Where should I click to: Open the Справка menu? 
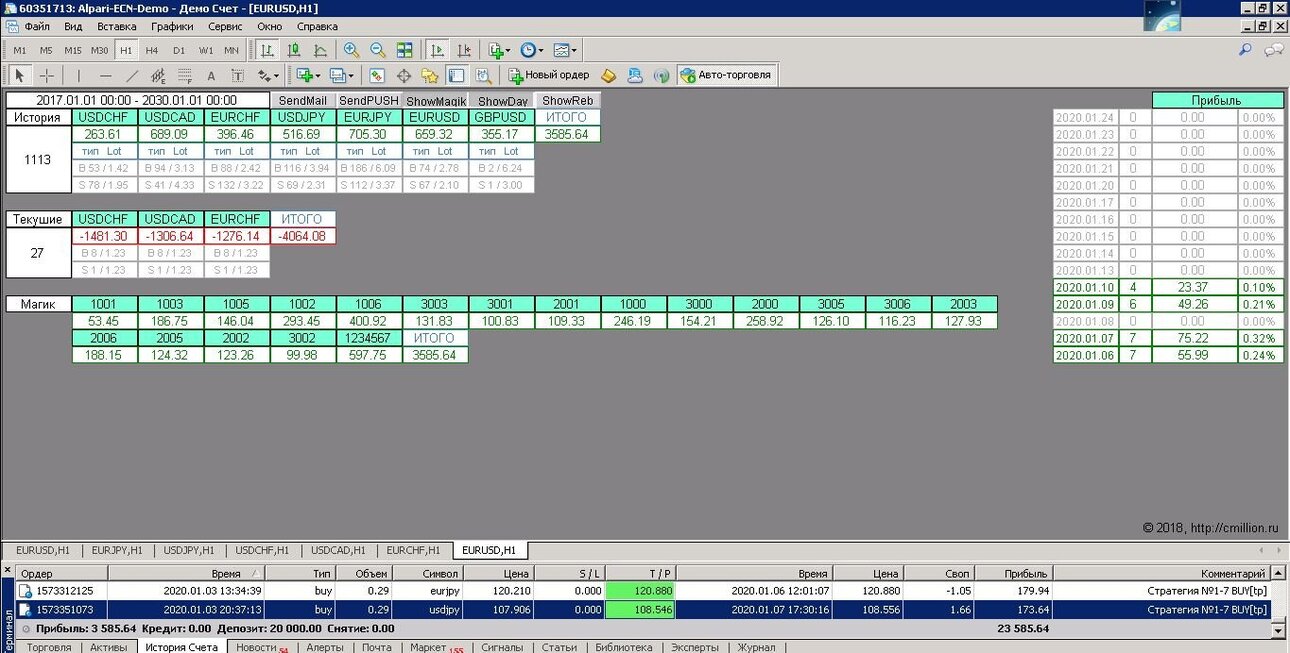coord(317,27)
